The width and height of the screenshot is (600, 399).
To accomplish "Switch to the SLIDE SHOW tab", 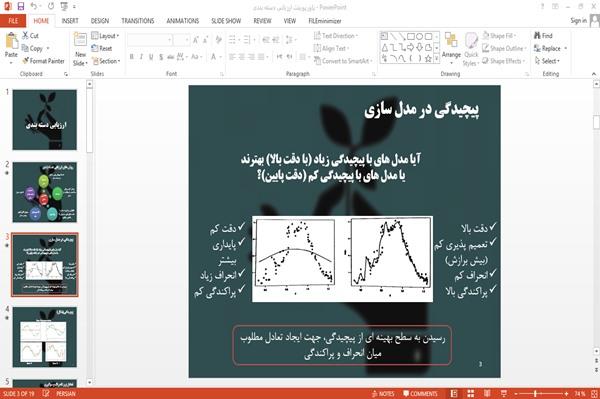I will coord(226,21).
